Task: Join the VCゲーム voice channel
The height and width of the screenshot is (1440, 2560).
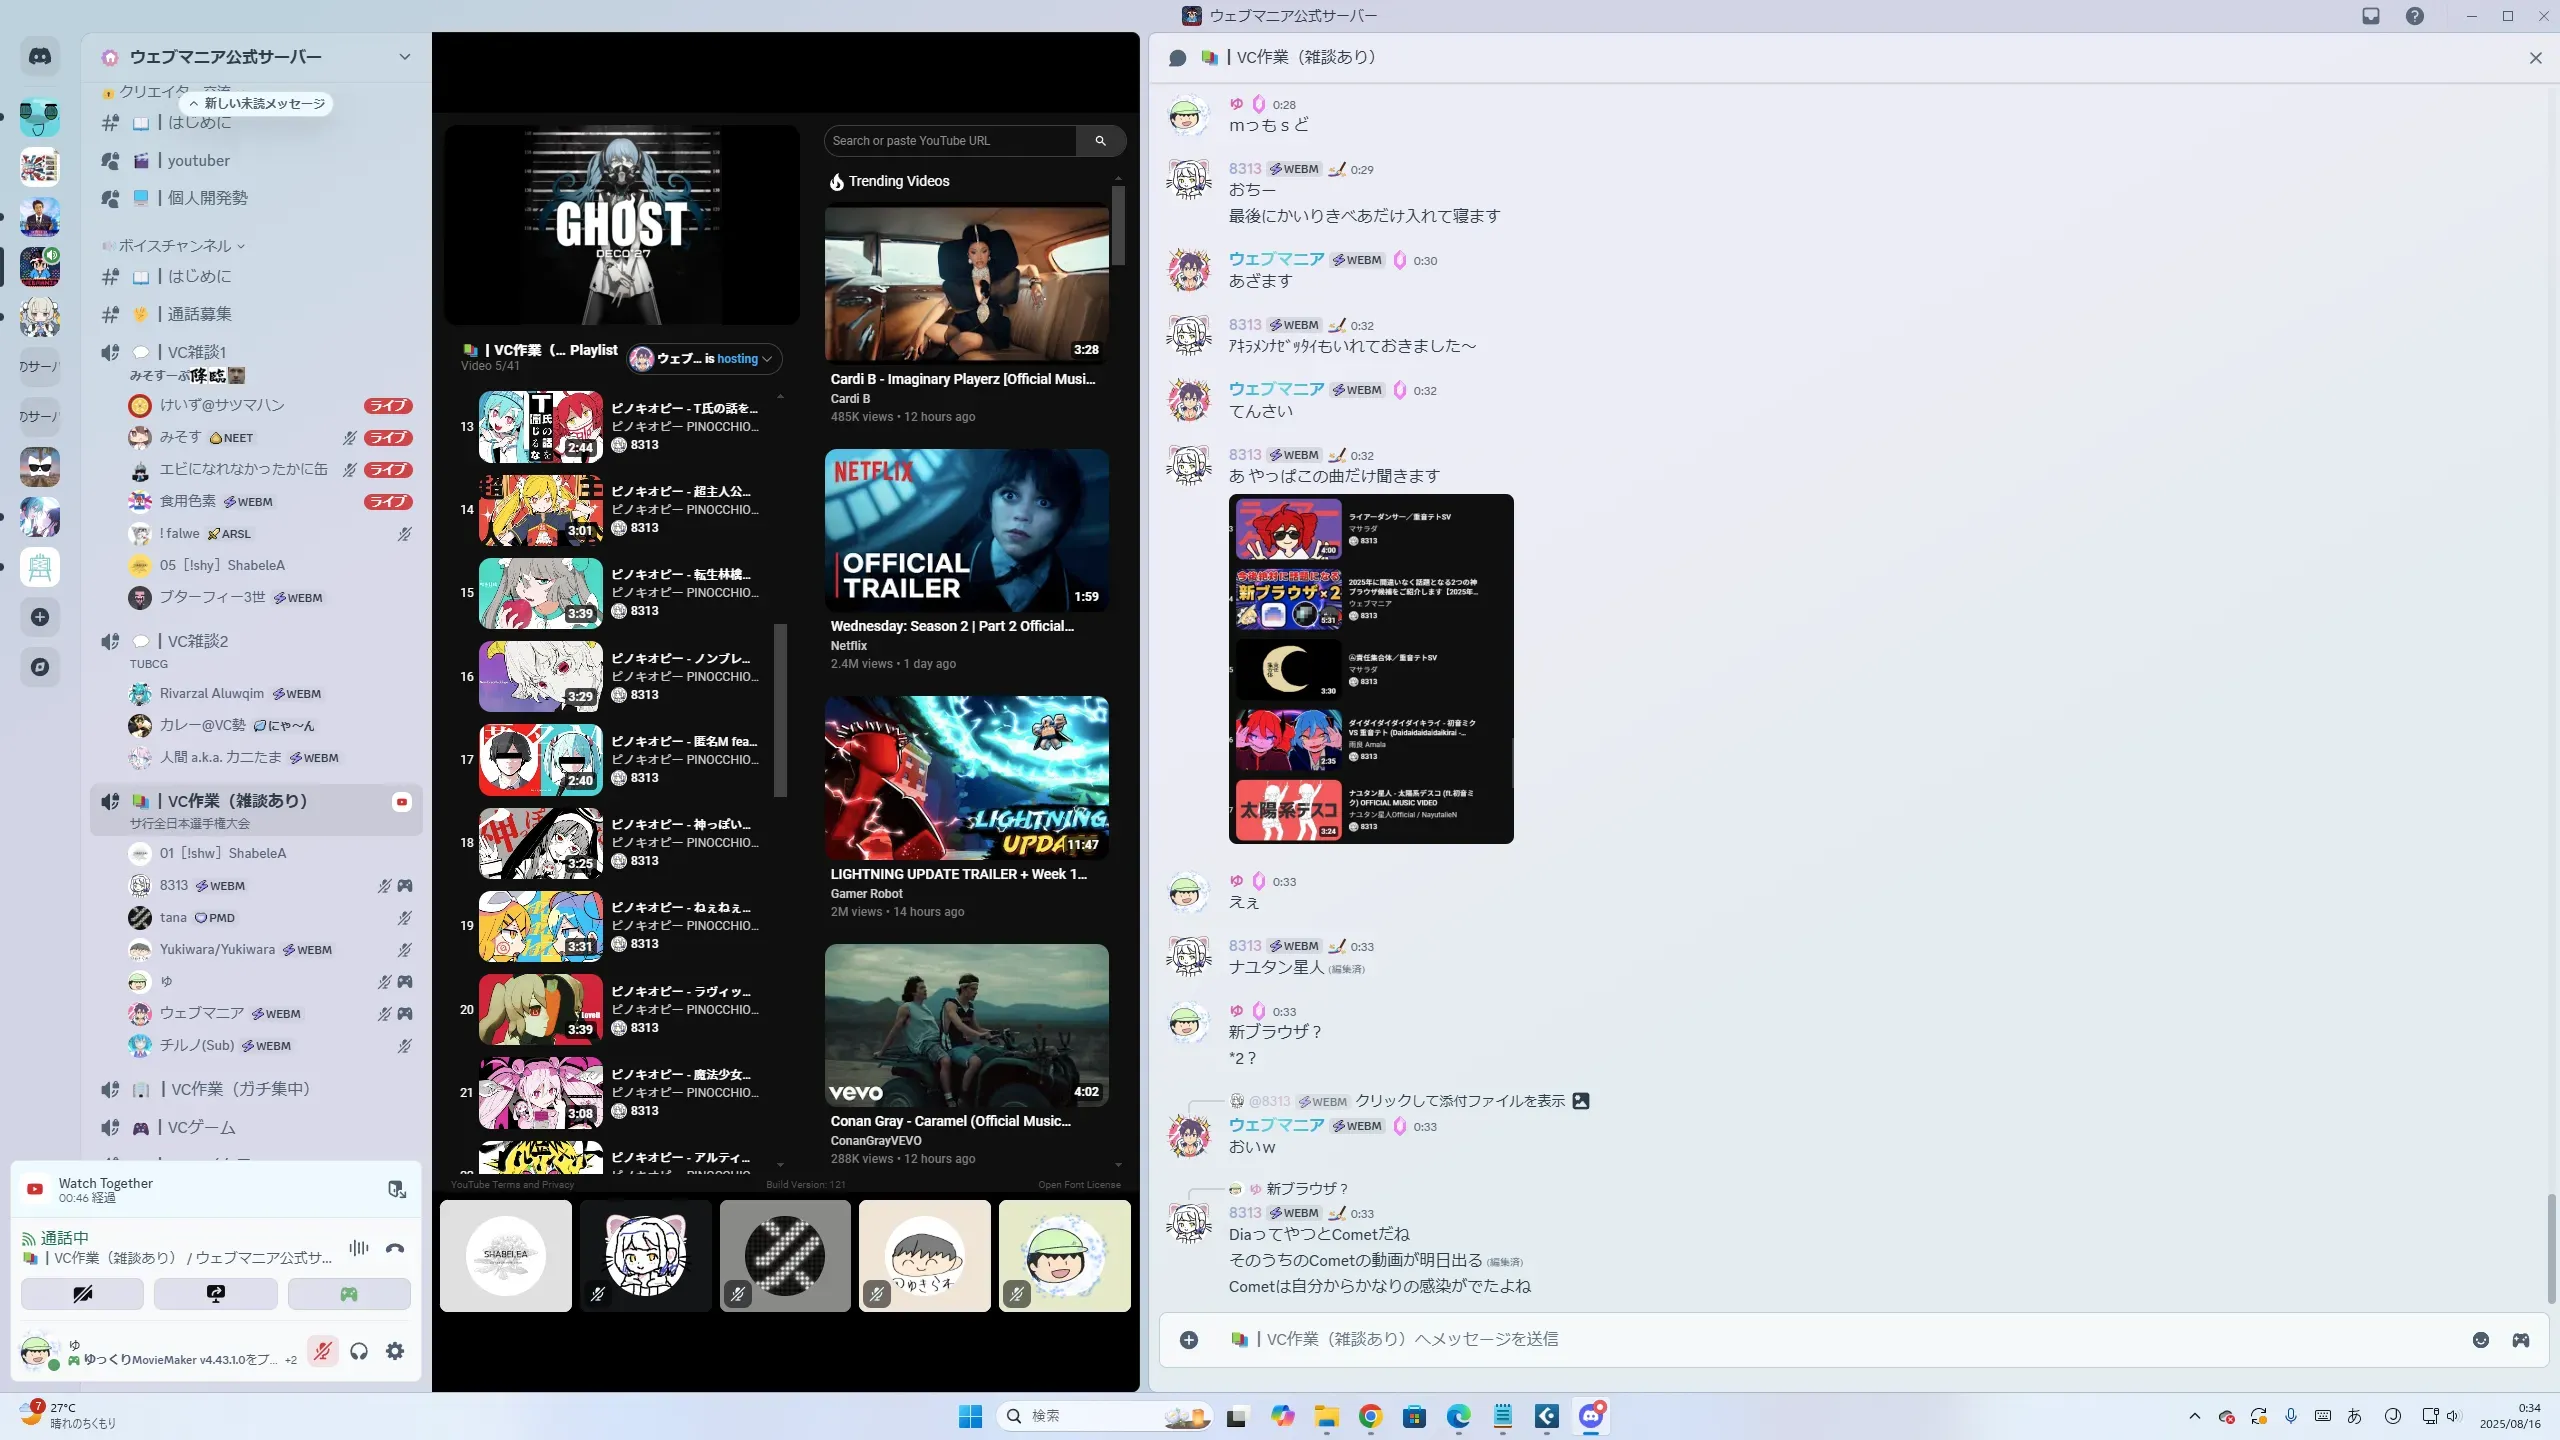Action: (x=200, y=1128)
